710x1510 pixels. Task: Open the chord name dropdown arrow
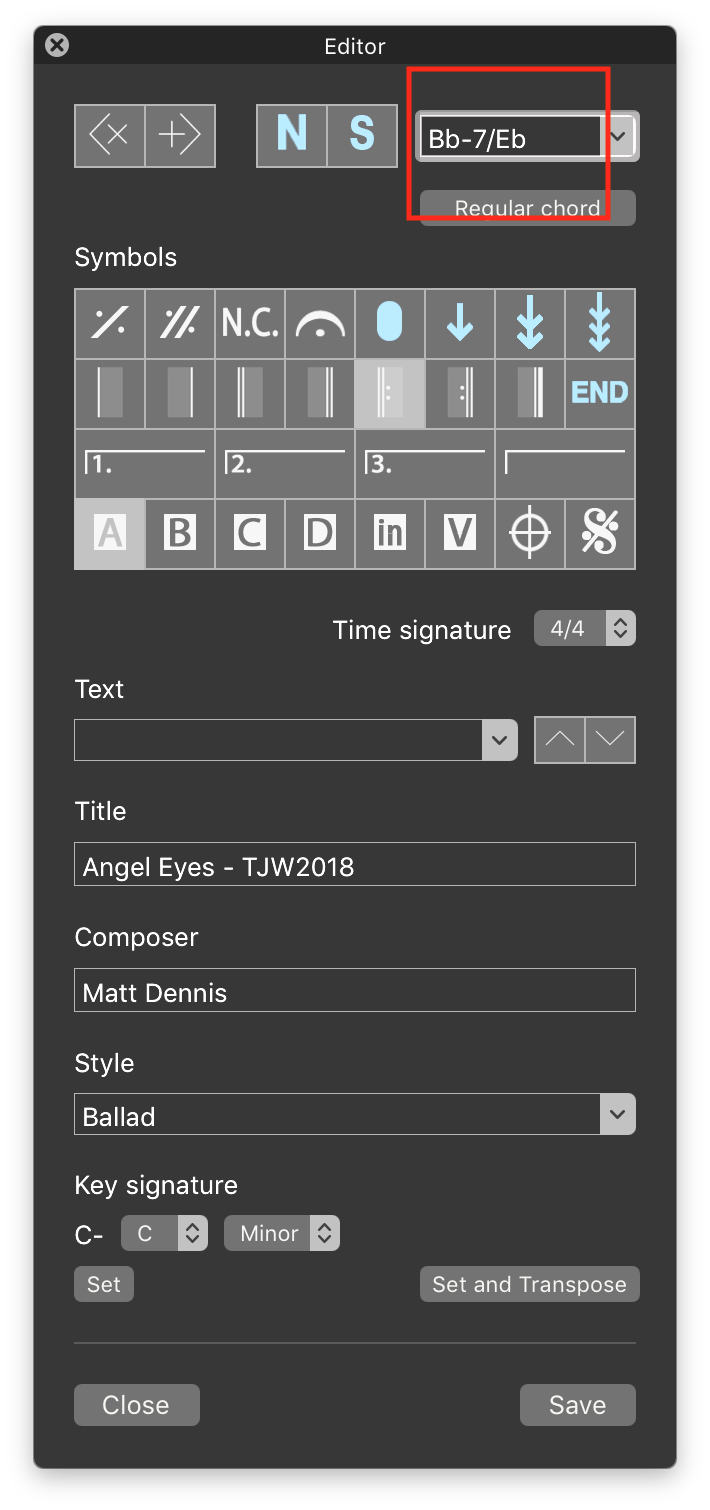click(621, 136)
